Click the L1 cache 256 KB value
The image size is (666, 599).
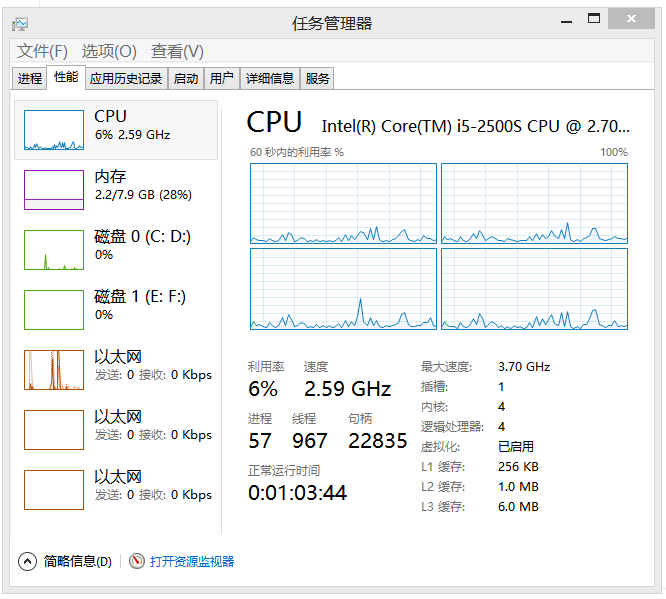tap(518, 466)
